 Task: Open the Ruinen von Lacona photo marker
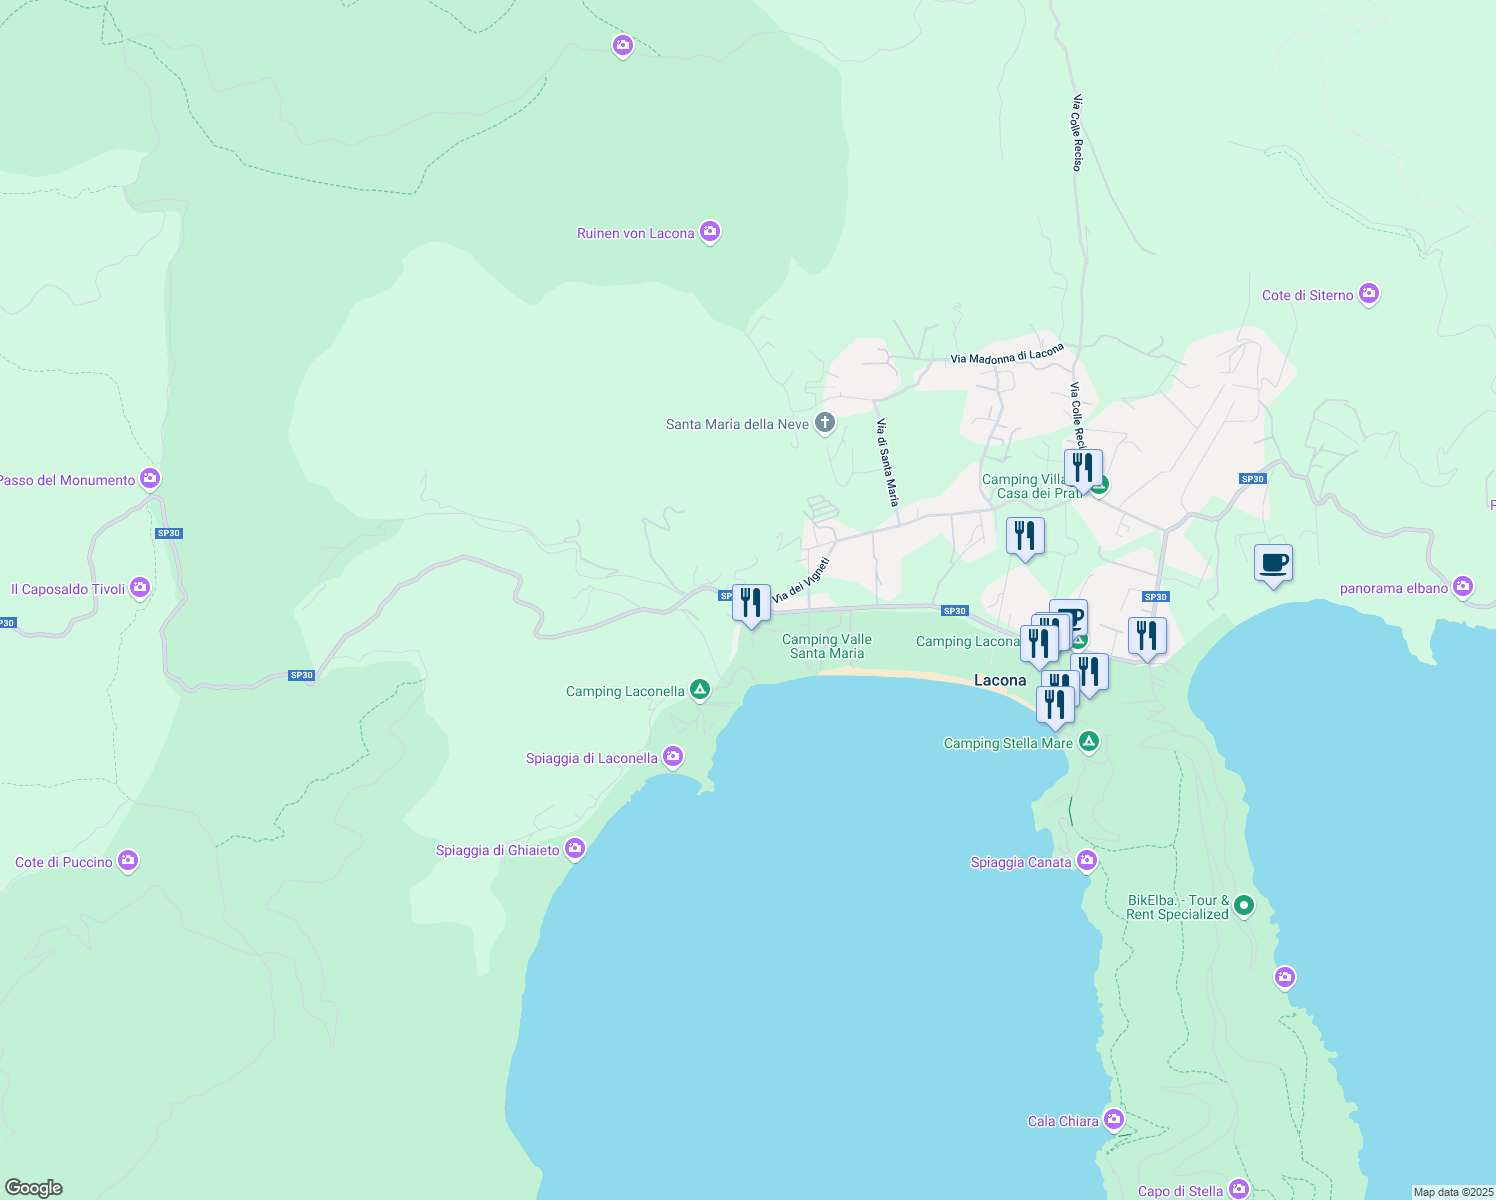pos(710,232)
